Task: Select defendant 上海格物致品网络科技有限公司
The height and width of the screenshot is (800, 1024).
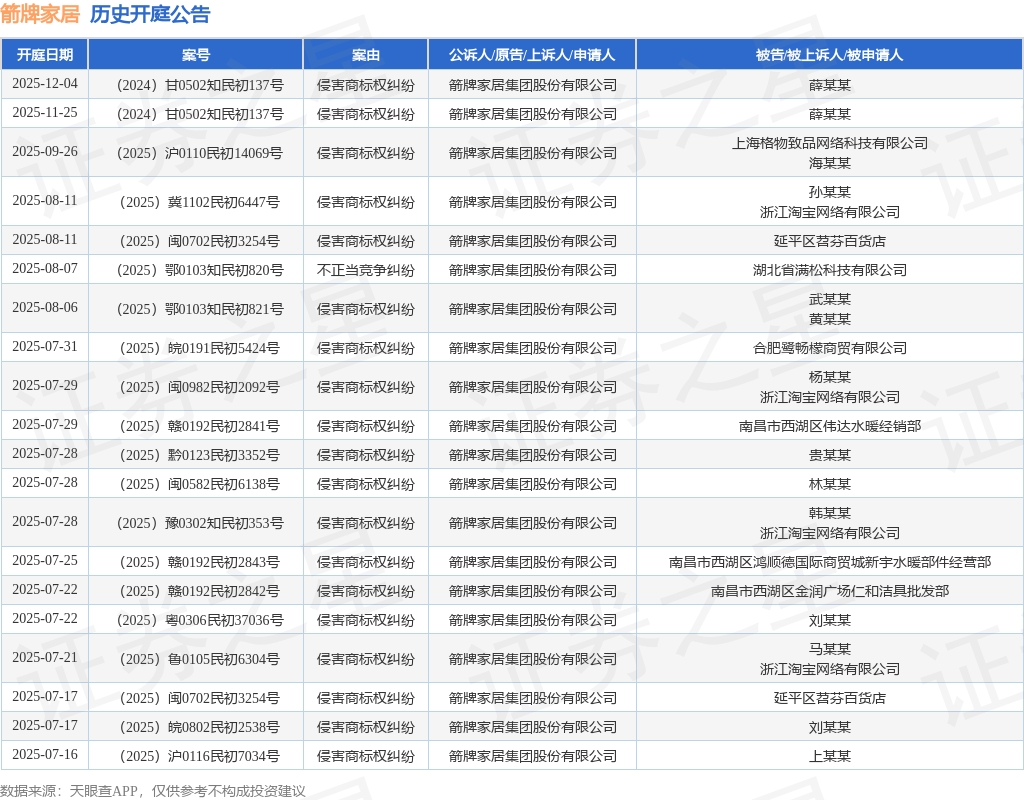Action: pyautogui.click(x=829, y=143)
